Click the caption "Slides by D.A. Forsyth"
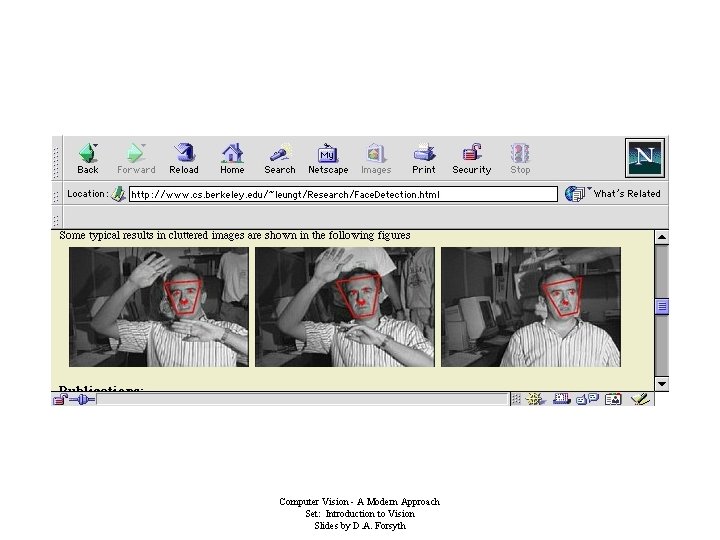The height and width of the screenshot is (540, 720). coord(360,526)
